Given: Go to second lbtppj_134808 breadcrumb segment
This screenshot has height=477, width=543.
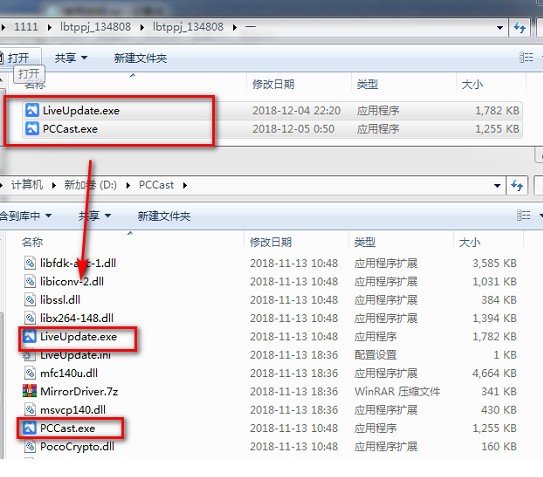Looking at the screenshot, I should click(x=188, y=27).
